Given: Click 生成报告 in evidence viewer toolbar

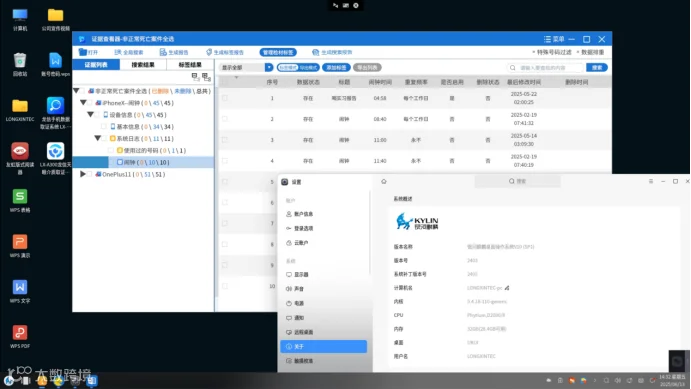Looking at the screenshot, I should tap(174, 52).
